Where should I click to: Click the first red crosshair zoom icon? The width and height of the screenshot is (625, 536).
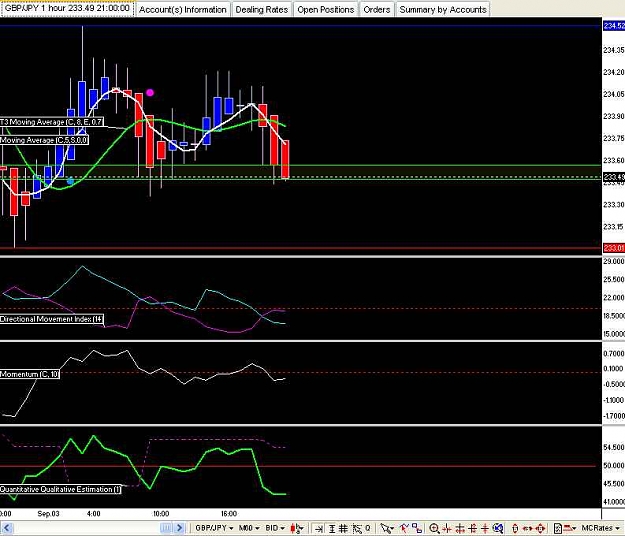447,528
